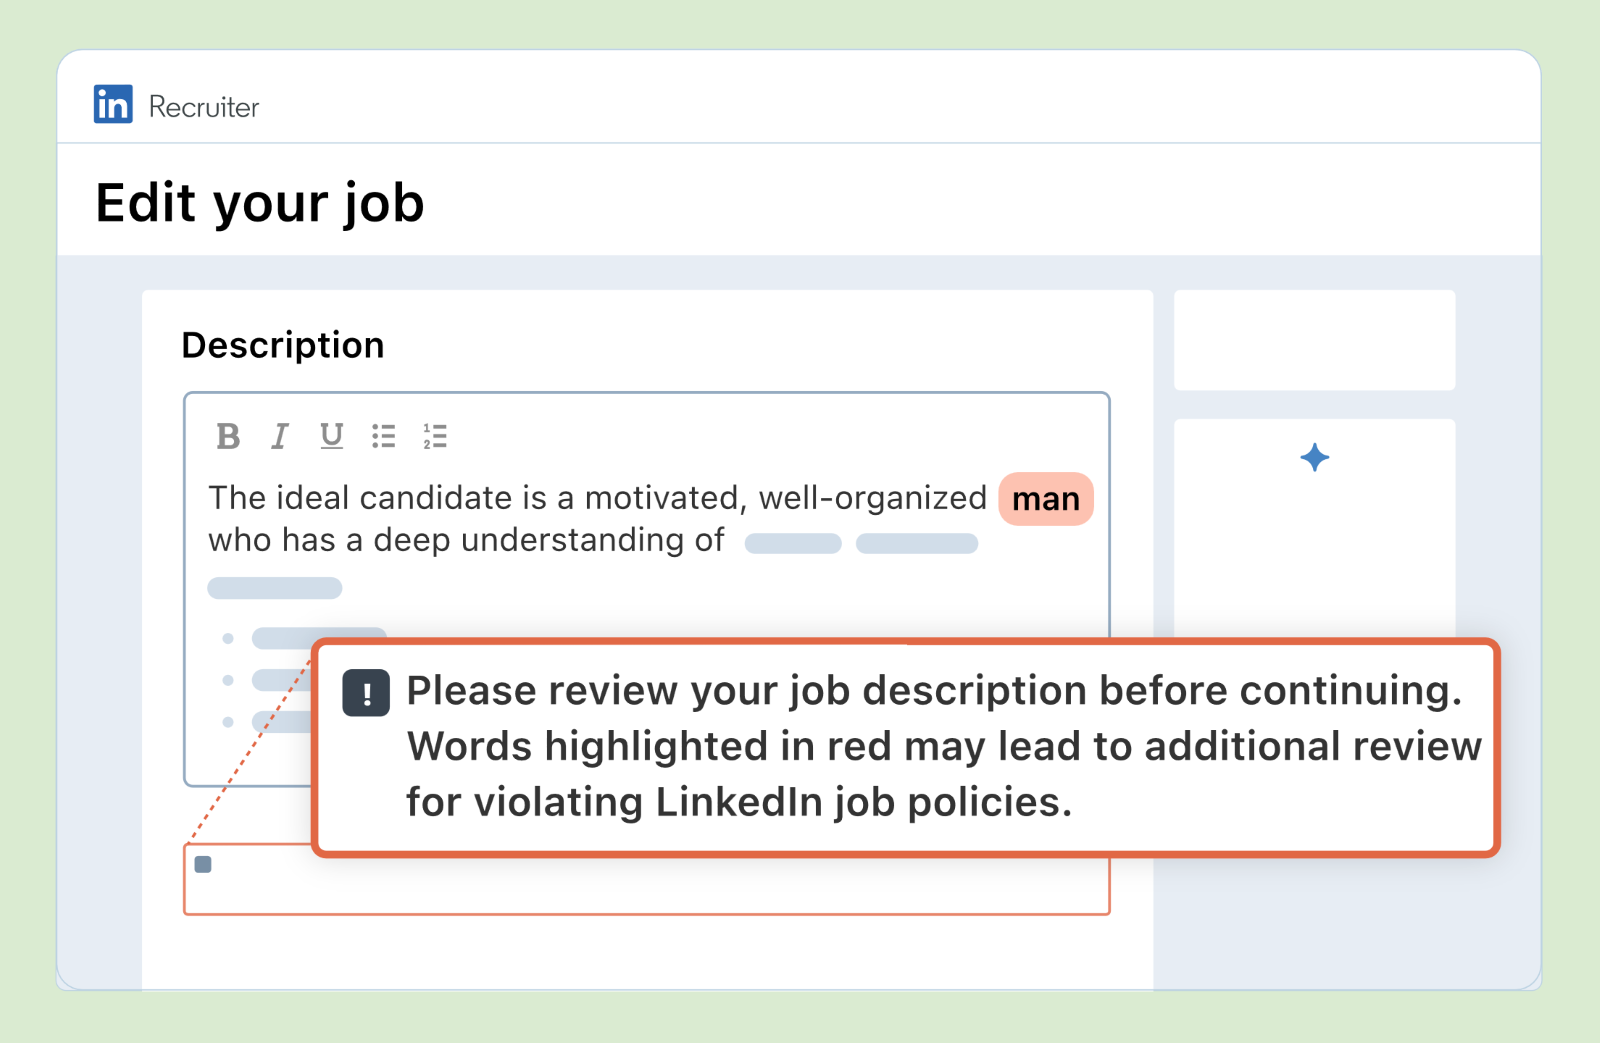
Task: Click the LinkedIn logo icon
Action: click(x=113, y=104)
